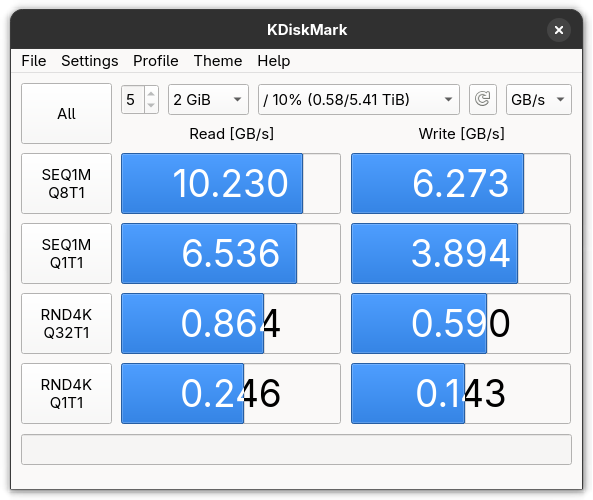This screenshot has height=500, width=593.
Task: Click the Read [GB/s] column header
Action: [231, 134]
